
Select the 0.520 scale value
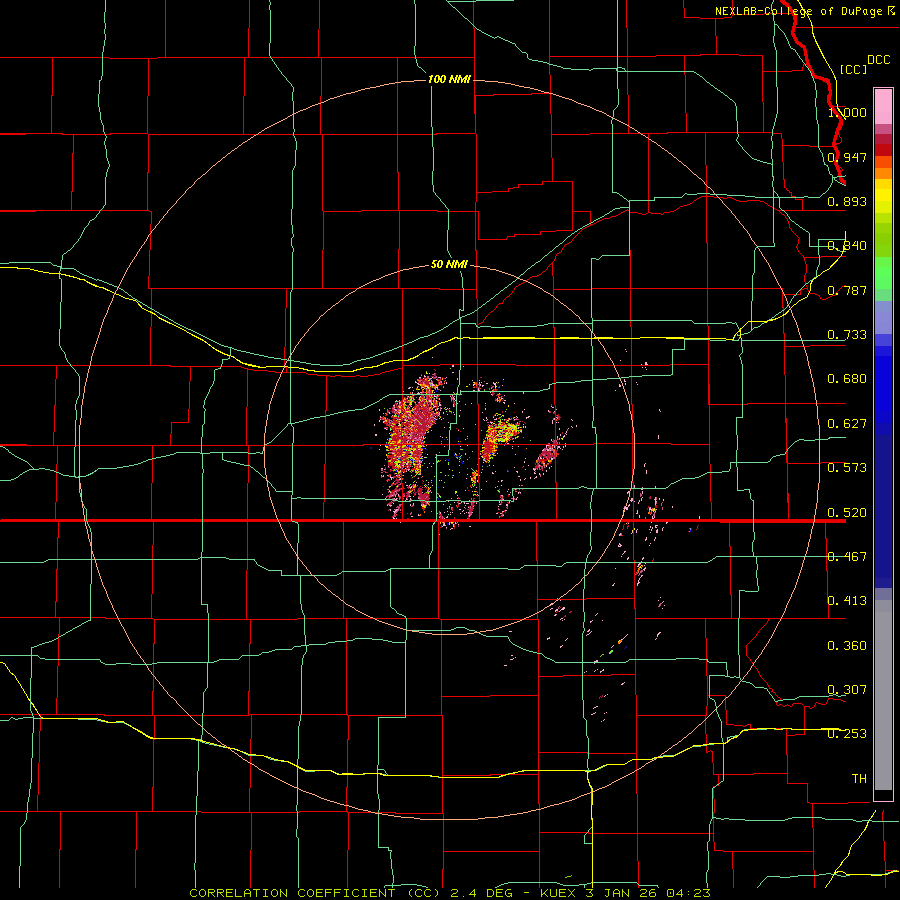point(847,512)
